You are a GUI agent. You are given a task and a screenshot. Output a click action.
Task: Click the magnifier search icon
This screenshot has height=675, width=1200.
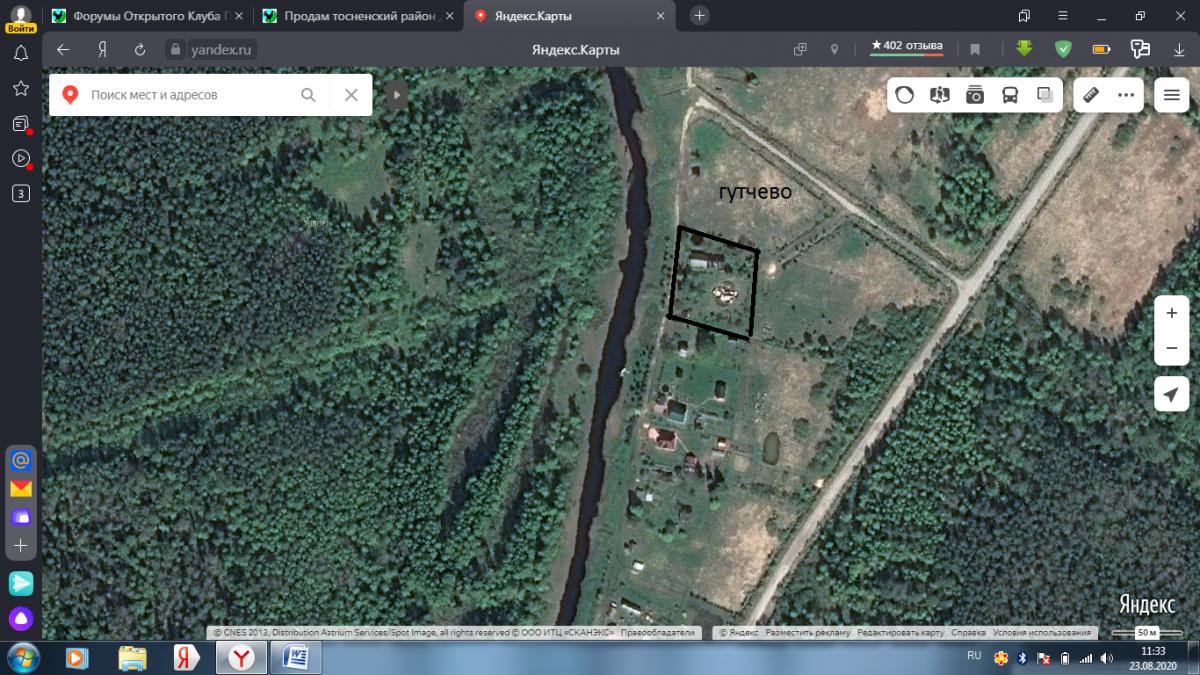click(x=309, y=95)
